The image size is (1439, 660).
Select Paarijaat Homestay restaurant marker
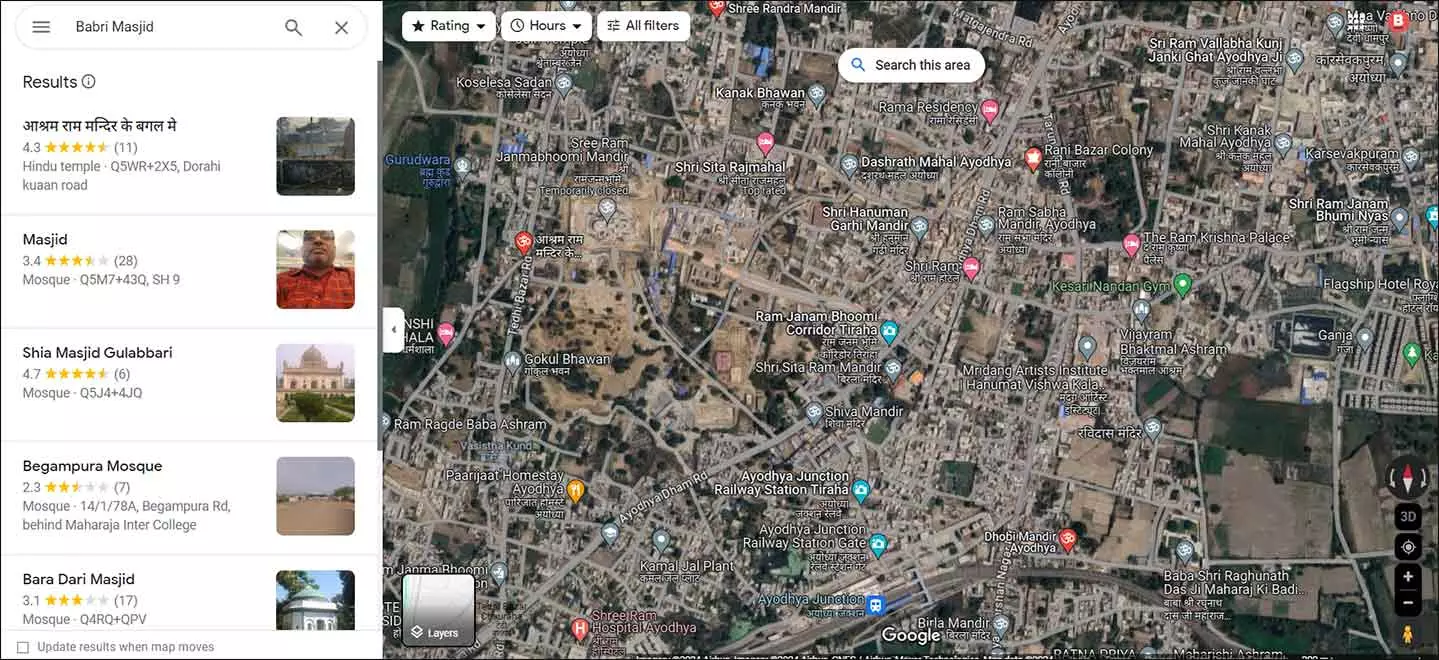575,491
